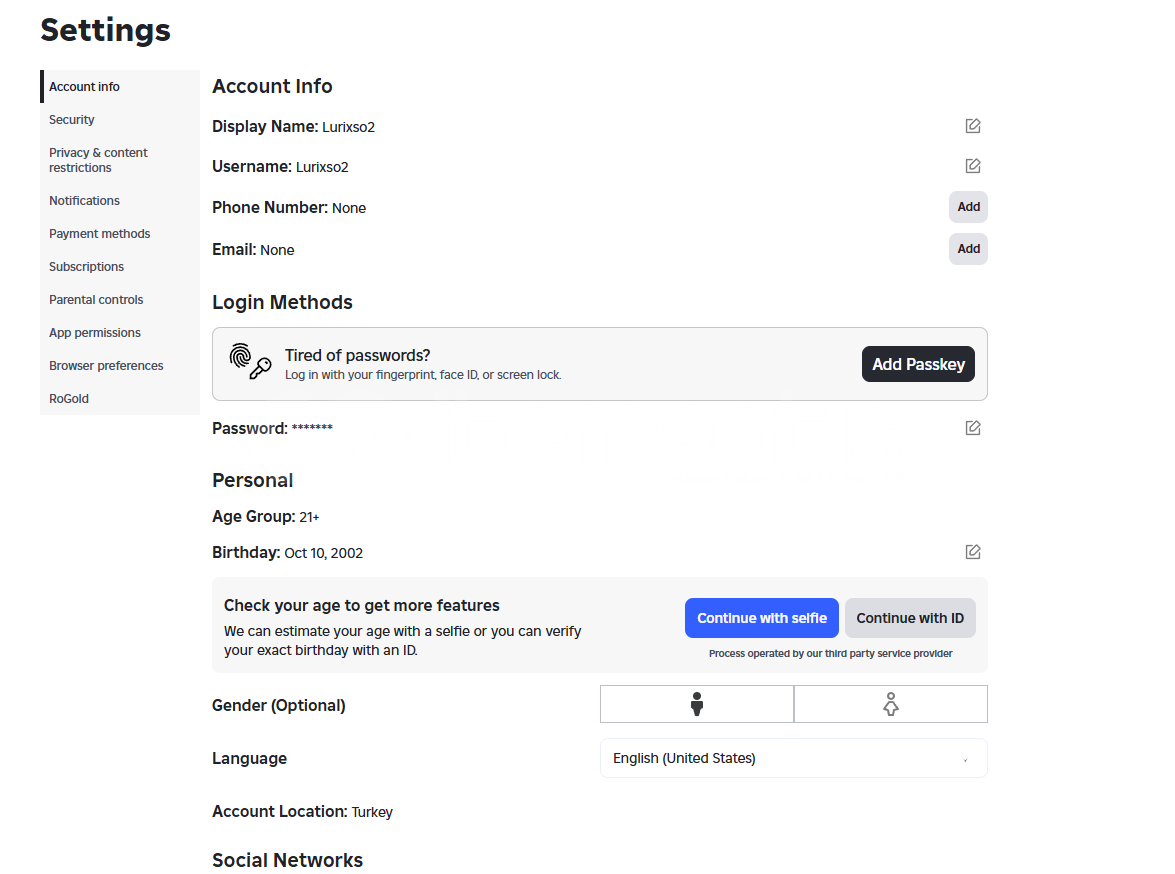This screenshot has height=874, width=1175.
Task: Click the edit icon beside Username
Action: point(973,166)
